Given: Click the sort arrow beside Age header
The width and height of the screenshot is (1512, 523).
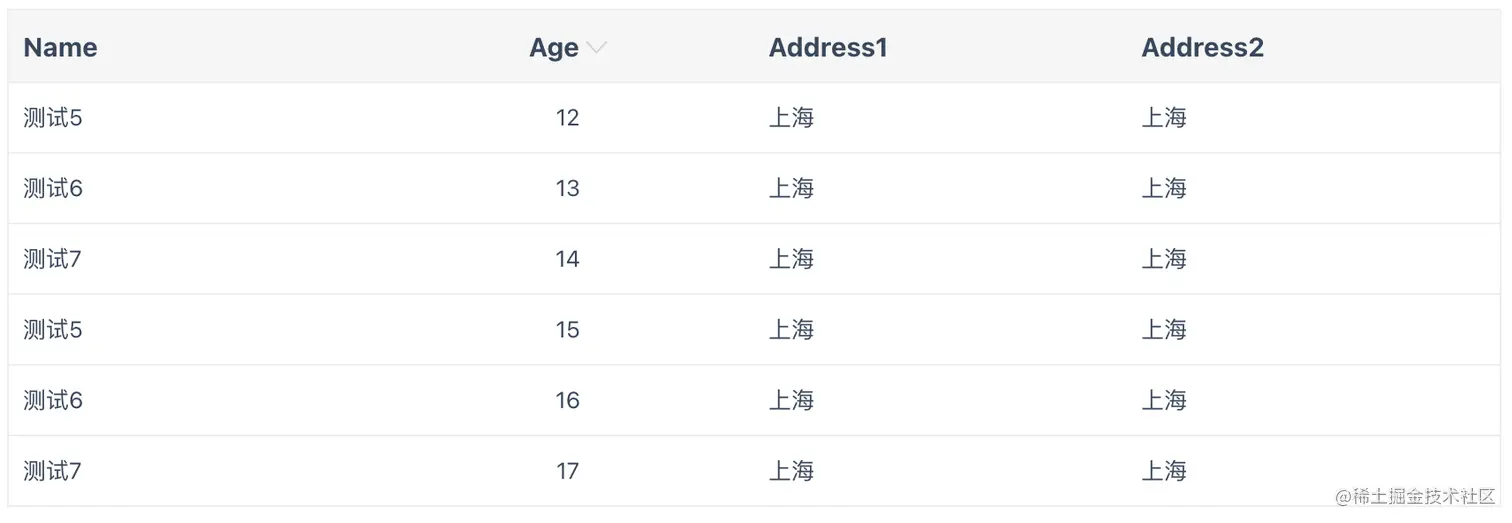Looking at the screenshot, I should coord(596,48).
